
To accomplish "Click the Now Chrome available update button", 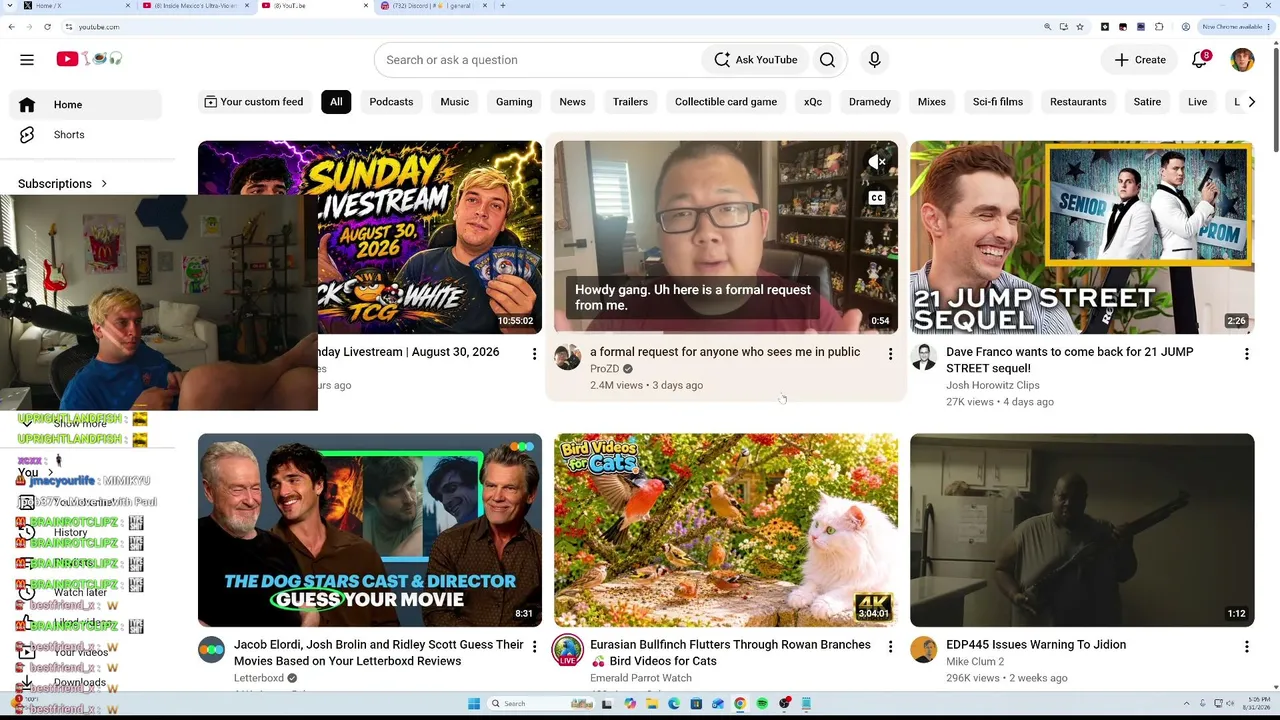I will pos(1235,27).
